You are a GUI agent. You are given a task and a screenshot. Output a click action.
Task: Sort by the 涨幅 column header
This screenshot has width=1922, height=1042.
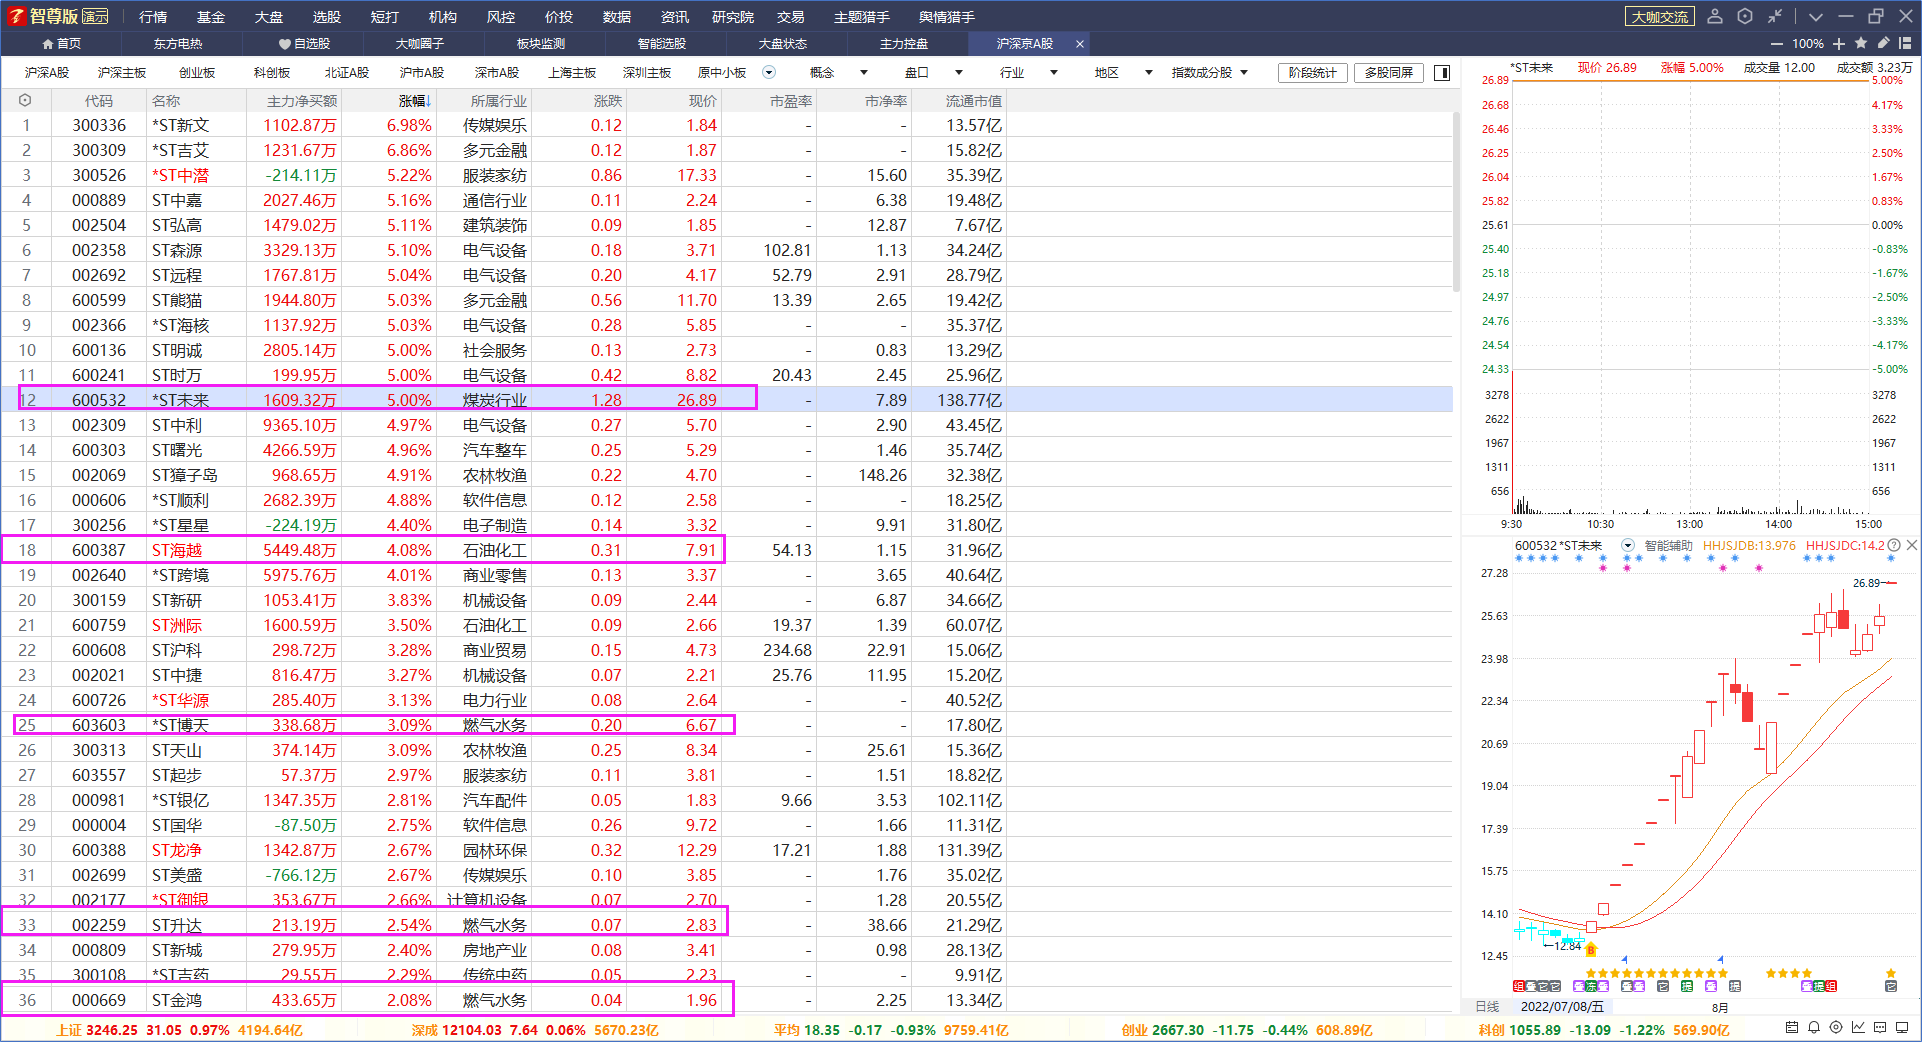(x=414, y=101)
